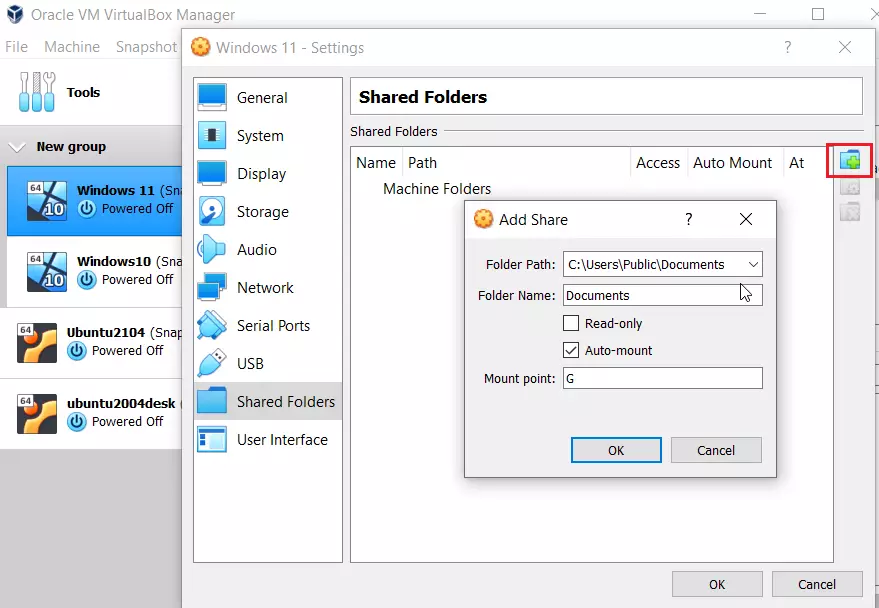Open the Audio settings category
Screen dimensions: 879x608
tap(268, 249)
